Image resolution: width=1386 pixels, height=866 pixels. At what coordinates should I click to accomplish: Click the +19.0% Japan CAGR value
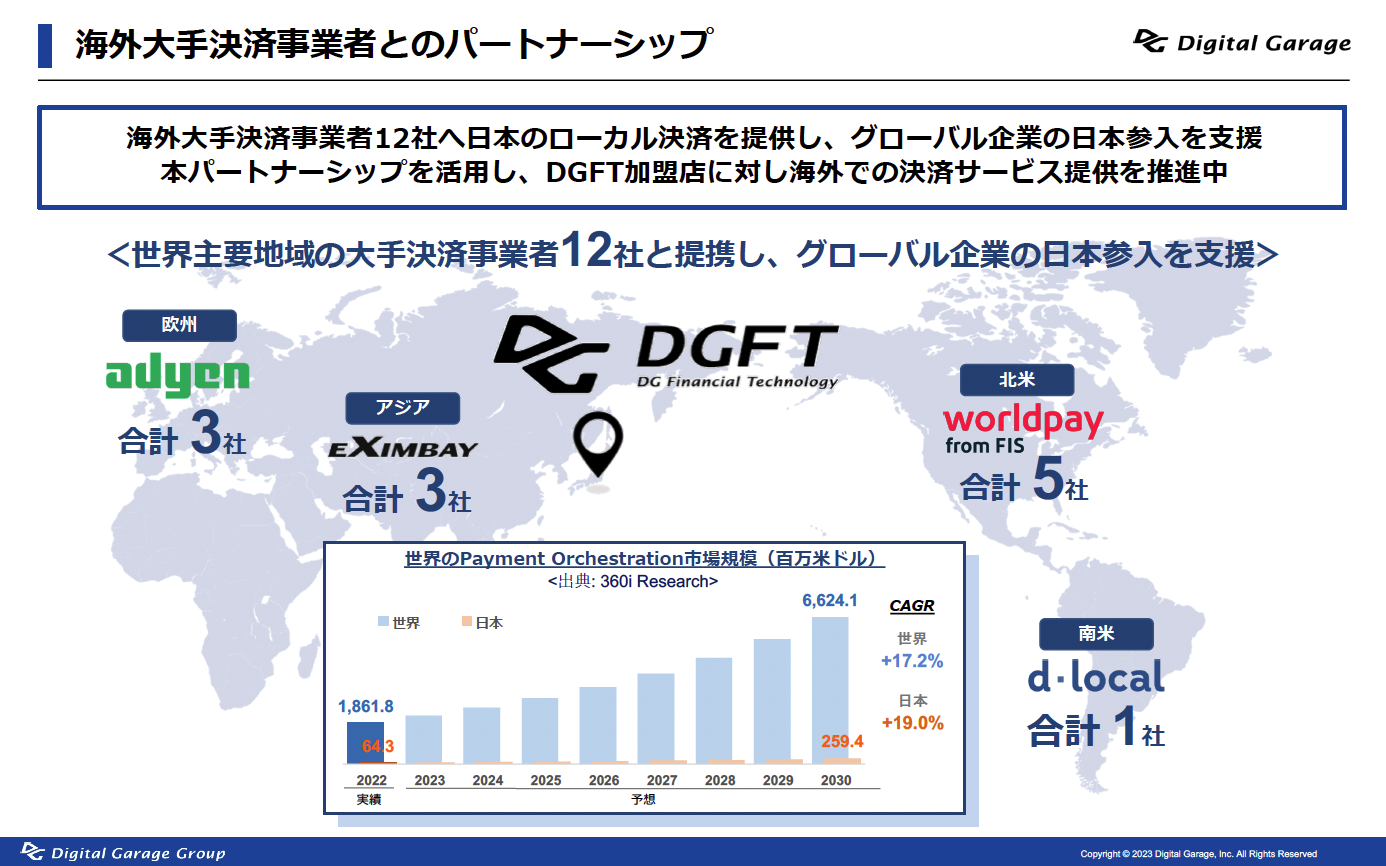click(x=912, y=723)
